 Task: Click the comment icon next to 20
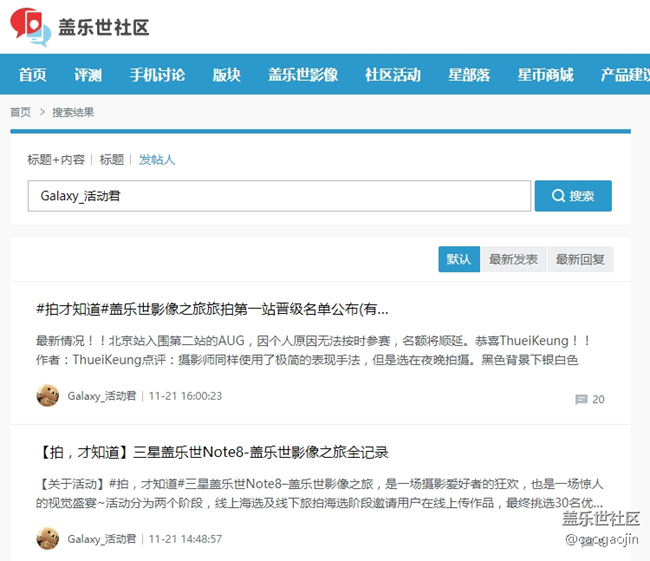[581, 399]
